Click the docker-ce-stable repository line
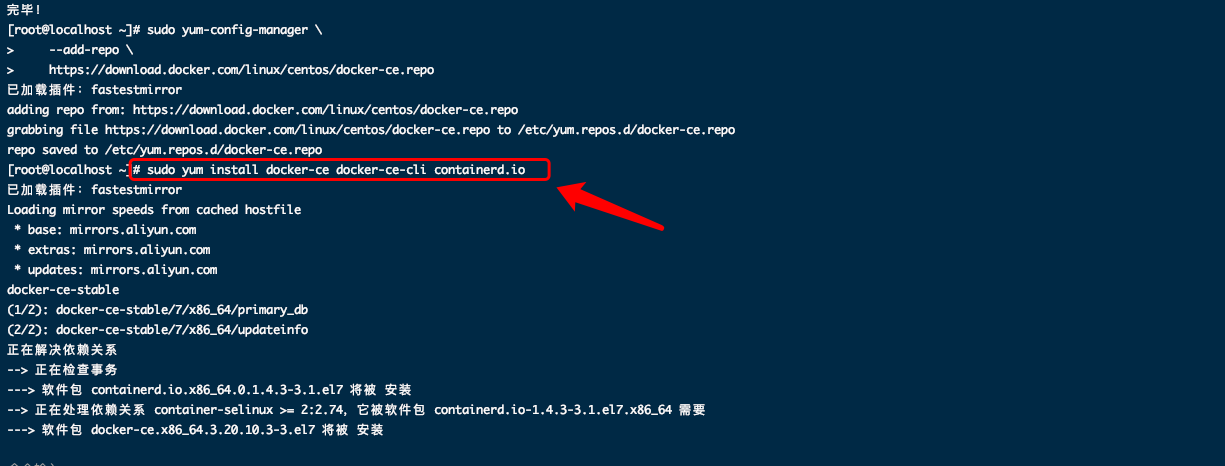1225x466 pixels. (x=63, y=290)
